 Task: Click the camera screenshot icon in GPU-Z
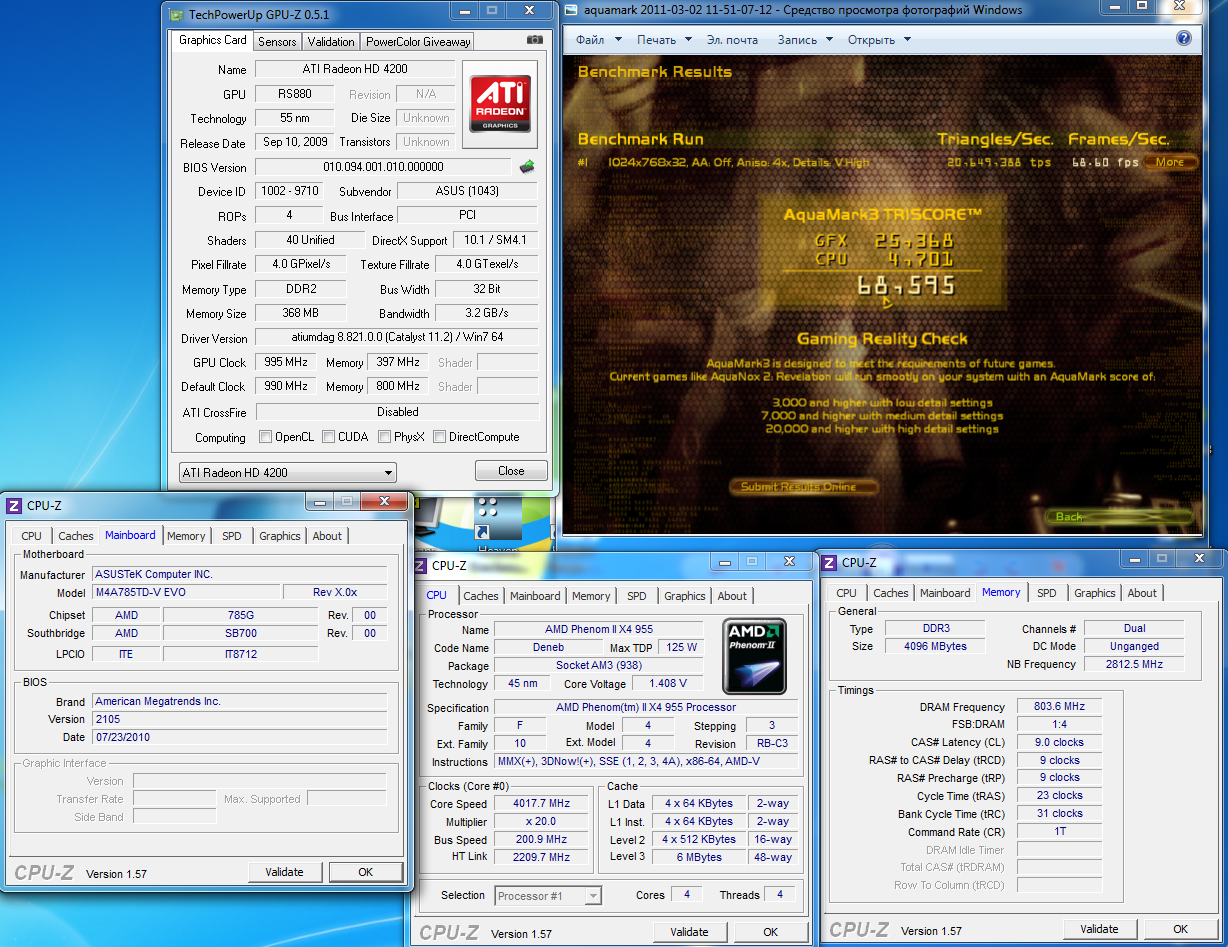coord(535,40)
